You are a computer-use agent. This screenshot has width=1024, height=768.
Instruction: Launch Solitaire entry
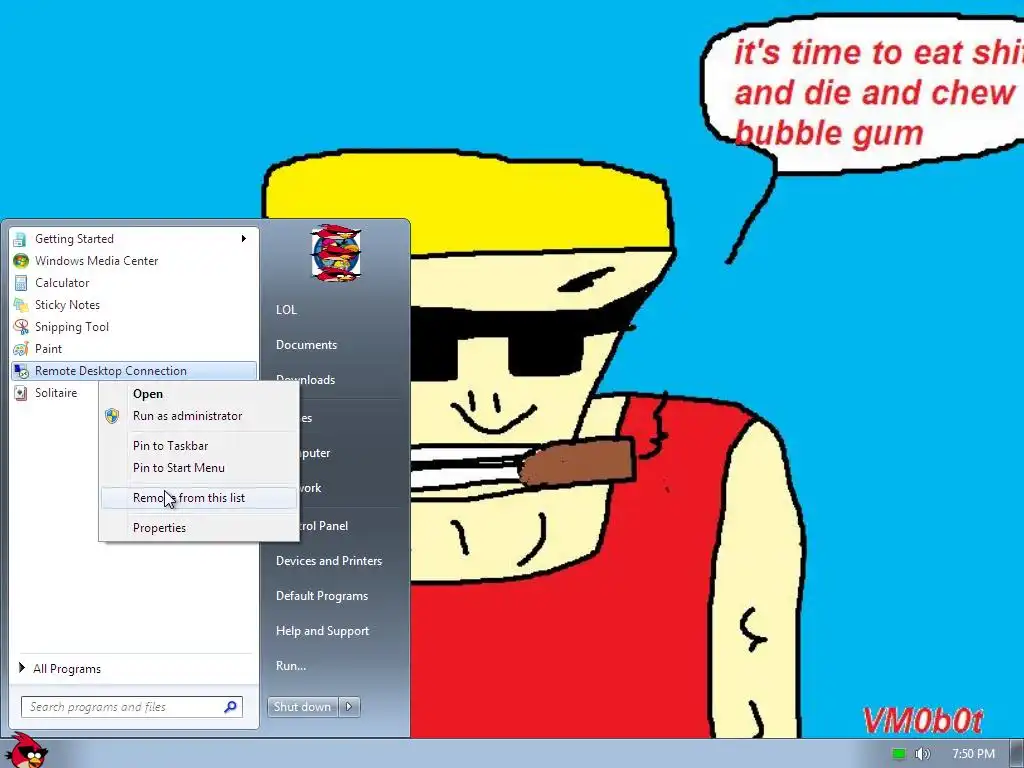[x=56, y=393]
